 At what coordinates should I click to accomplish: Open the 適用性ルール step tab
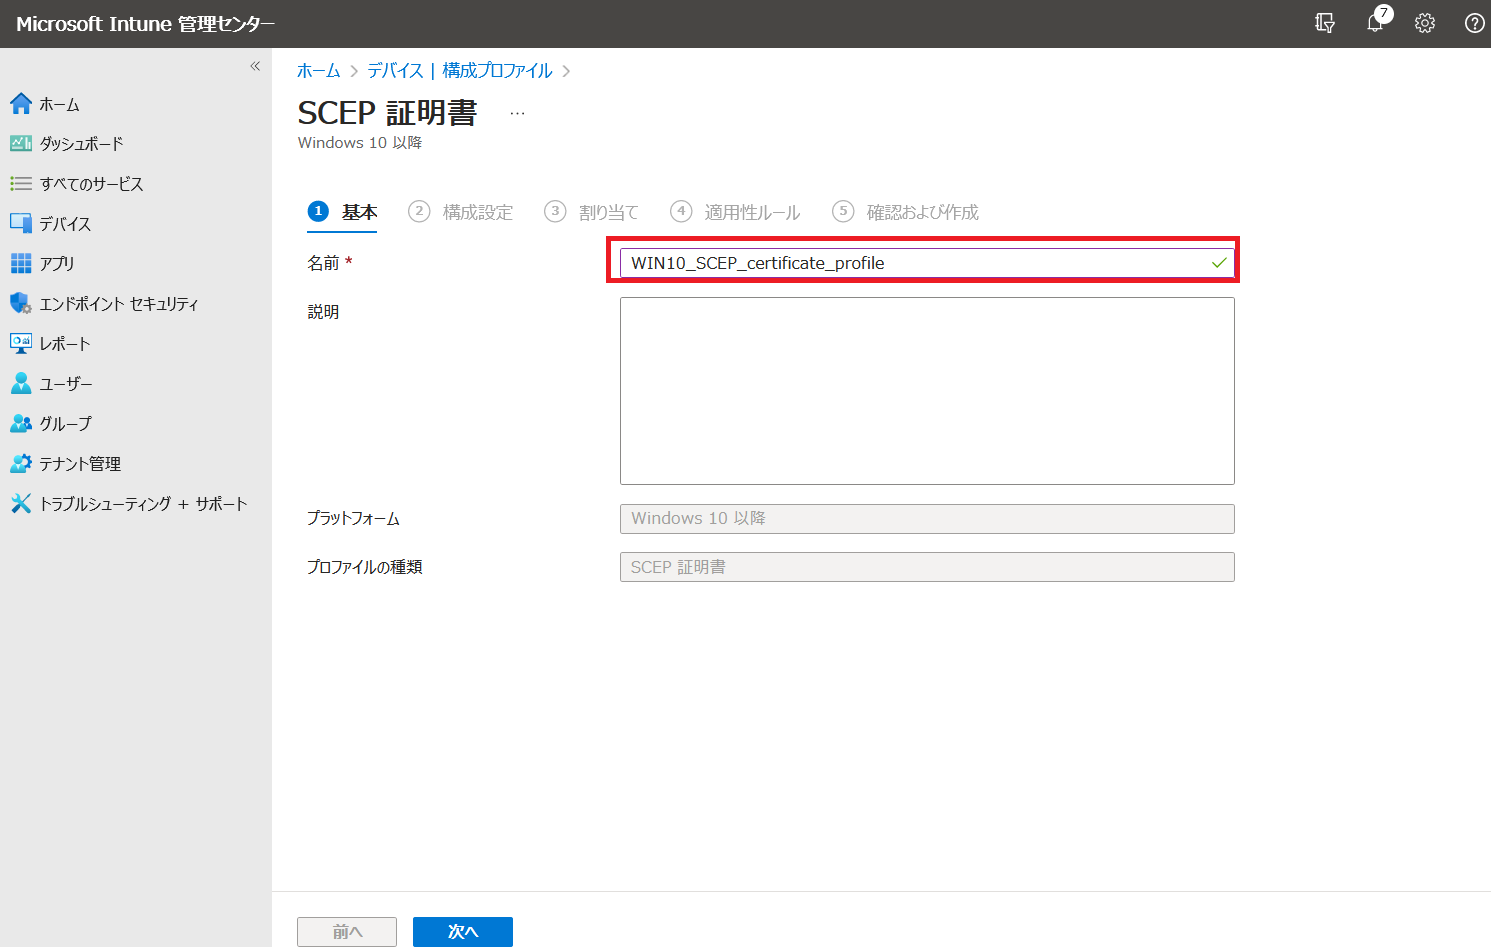(735, 212)
